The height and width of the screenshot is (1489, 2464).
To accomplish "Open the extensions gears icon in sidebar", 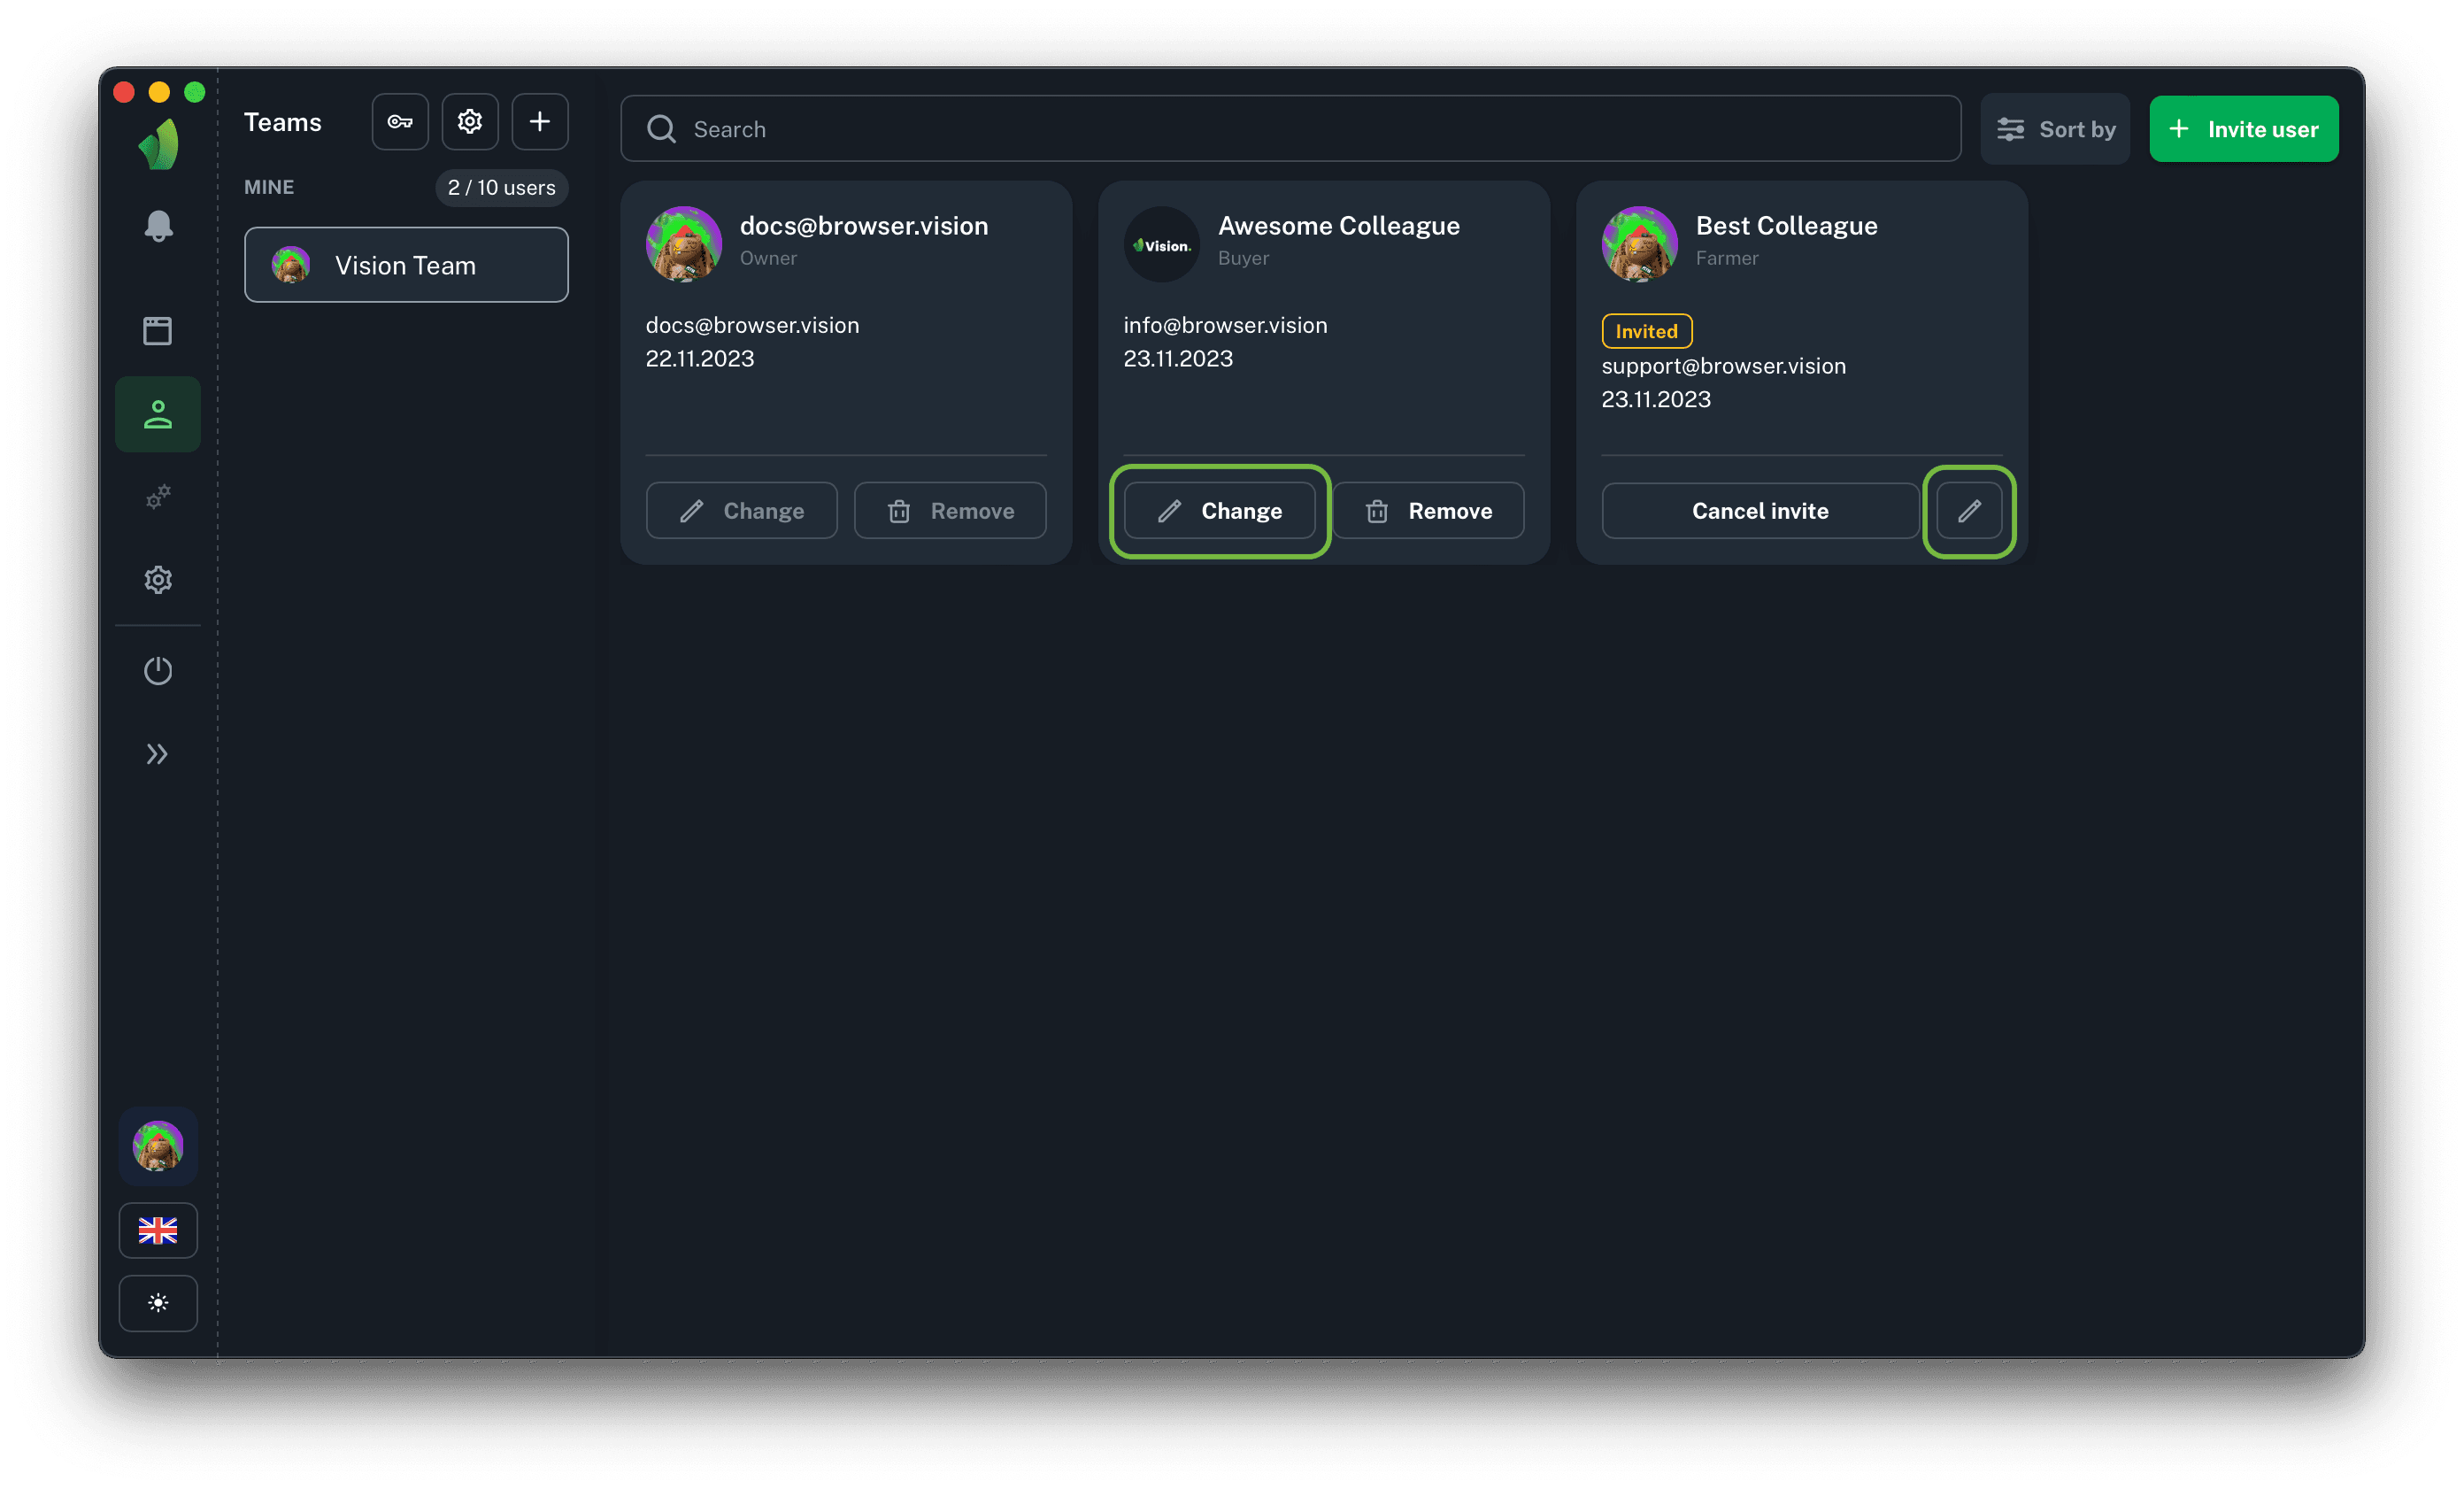I will pyautogui.click(x=158, y=496).
